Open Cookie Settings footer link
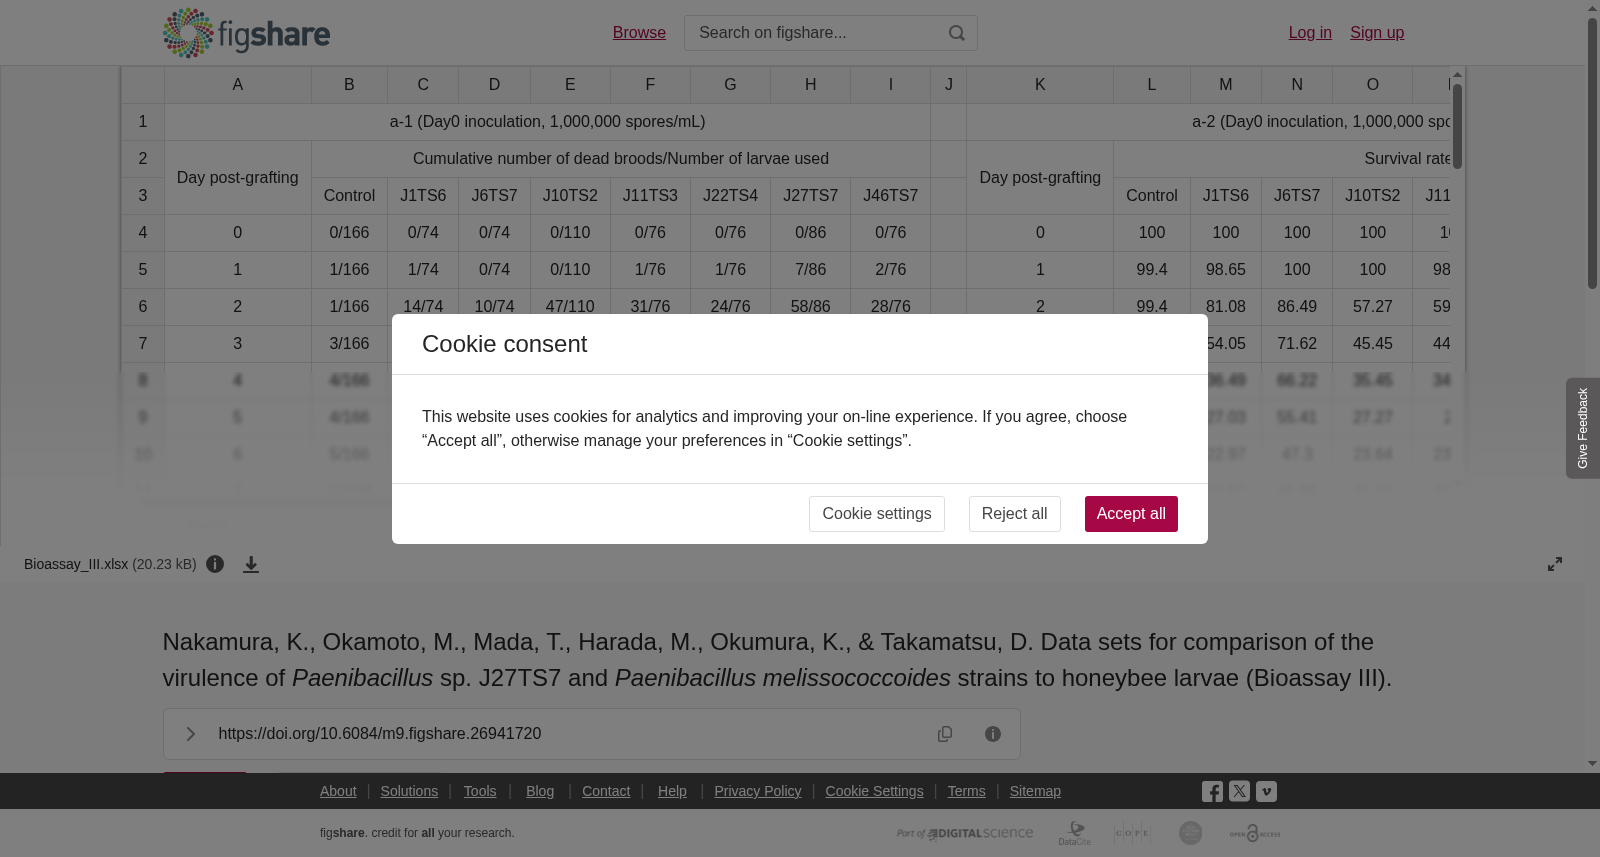Screen dimensions: 1600x857 874,791
